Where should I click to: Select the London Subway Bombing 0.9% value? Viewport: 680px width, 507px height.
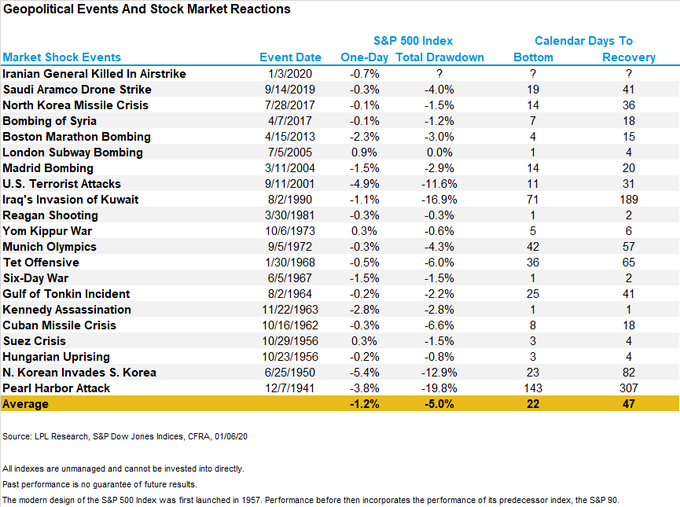tap(364, 152)
